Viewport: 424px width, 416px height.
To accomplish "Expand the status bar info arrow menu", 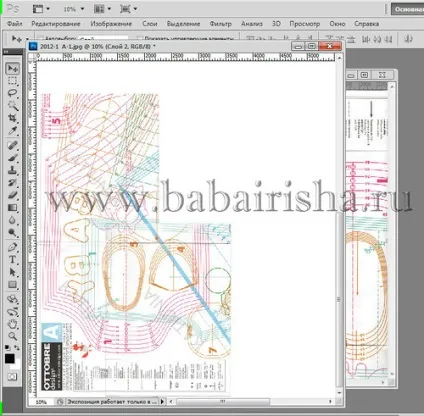I will 162,402.
